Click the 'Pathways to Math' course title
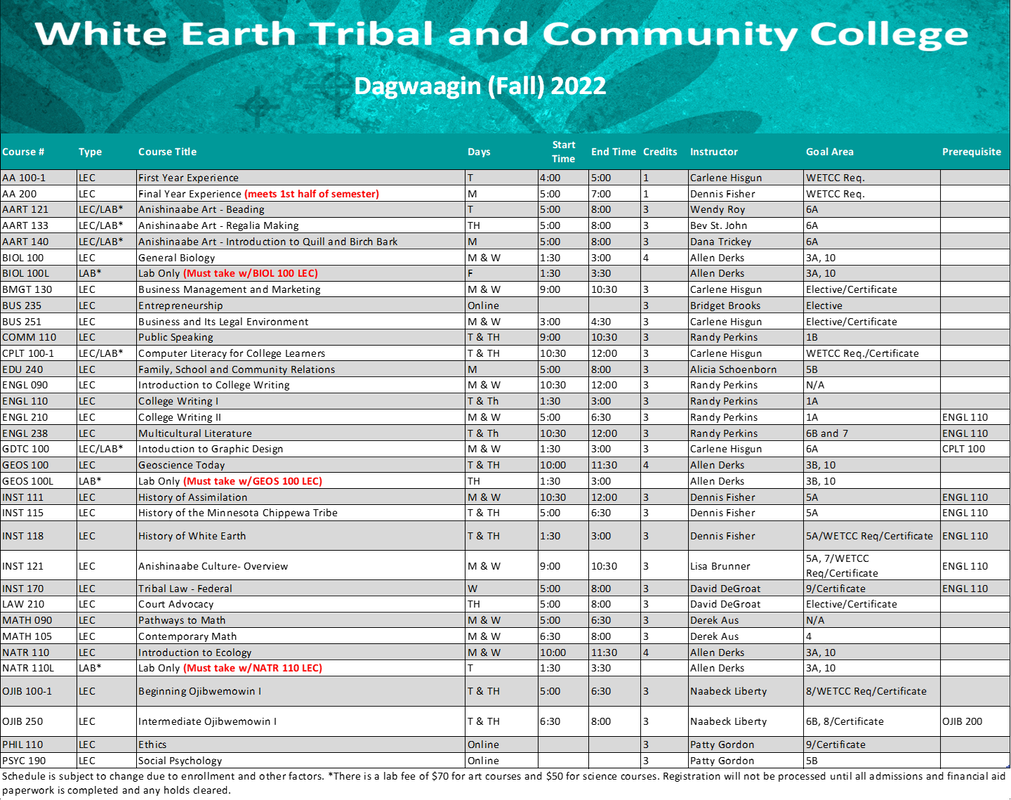The height and width of the screenshot is (800, 1011). (x=182, y=620)
